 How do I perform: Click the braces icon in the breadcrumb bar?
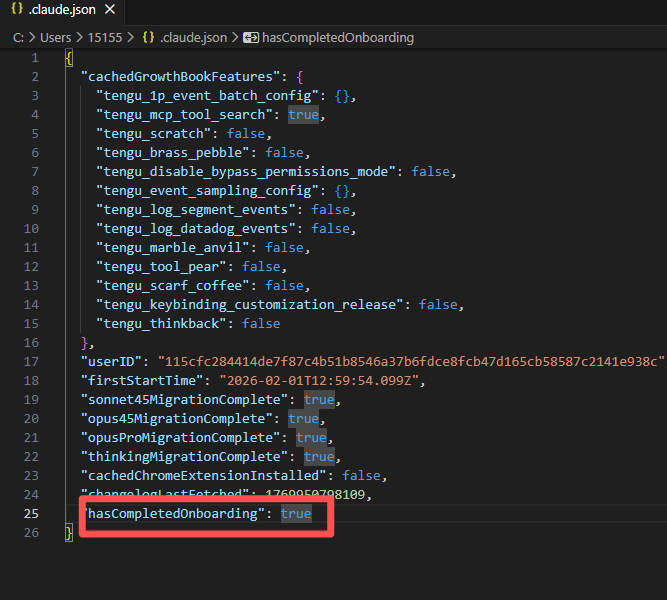pyautogui.click(x=148, y=38)
